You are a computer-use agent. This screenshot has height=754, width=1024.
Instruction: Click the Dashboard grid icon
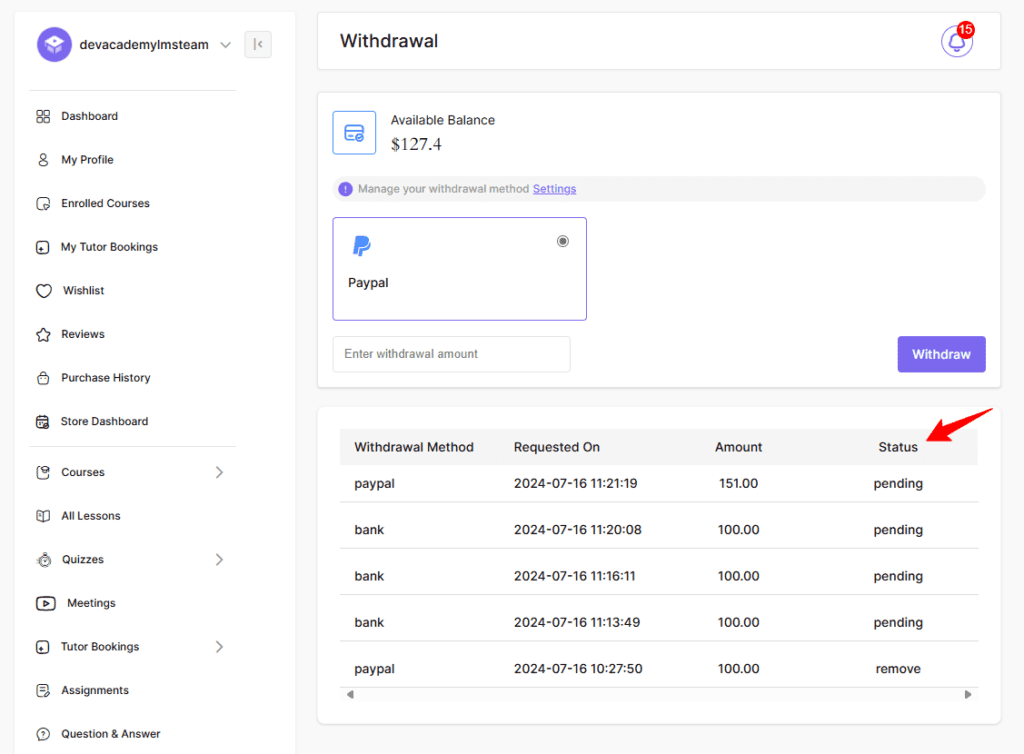[43, 116]
